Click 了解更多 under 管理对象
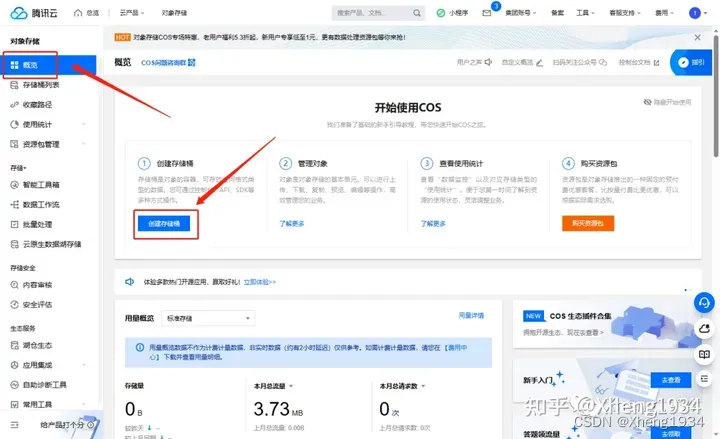Image resolution: width=720 pixels, height=439 pixels. tap(292, 224)
